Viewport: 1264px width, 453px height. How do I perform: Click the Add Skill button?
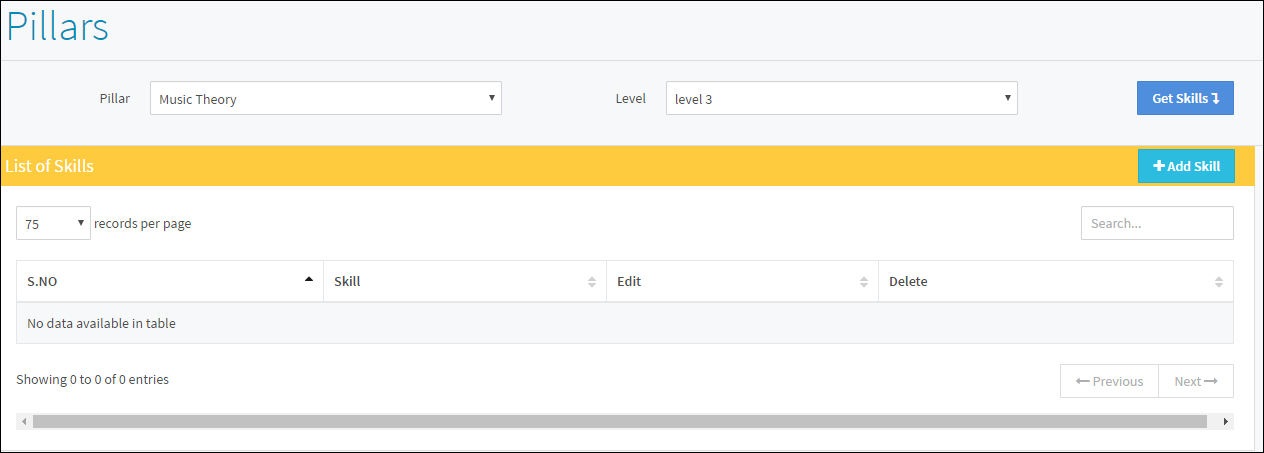(1186, 166)
